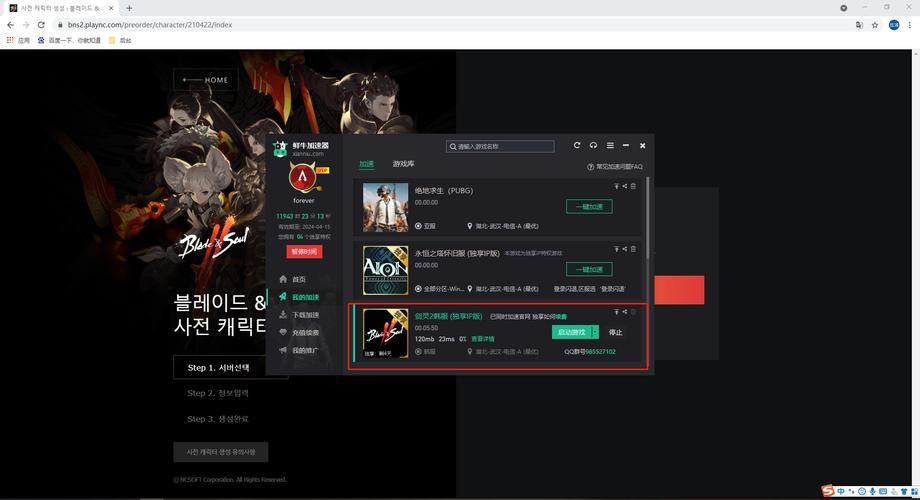This screenshot has width=920, height=500.
Task: Pin the AION entry to top
Action: [x=617, y=249]
